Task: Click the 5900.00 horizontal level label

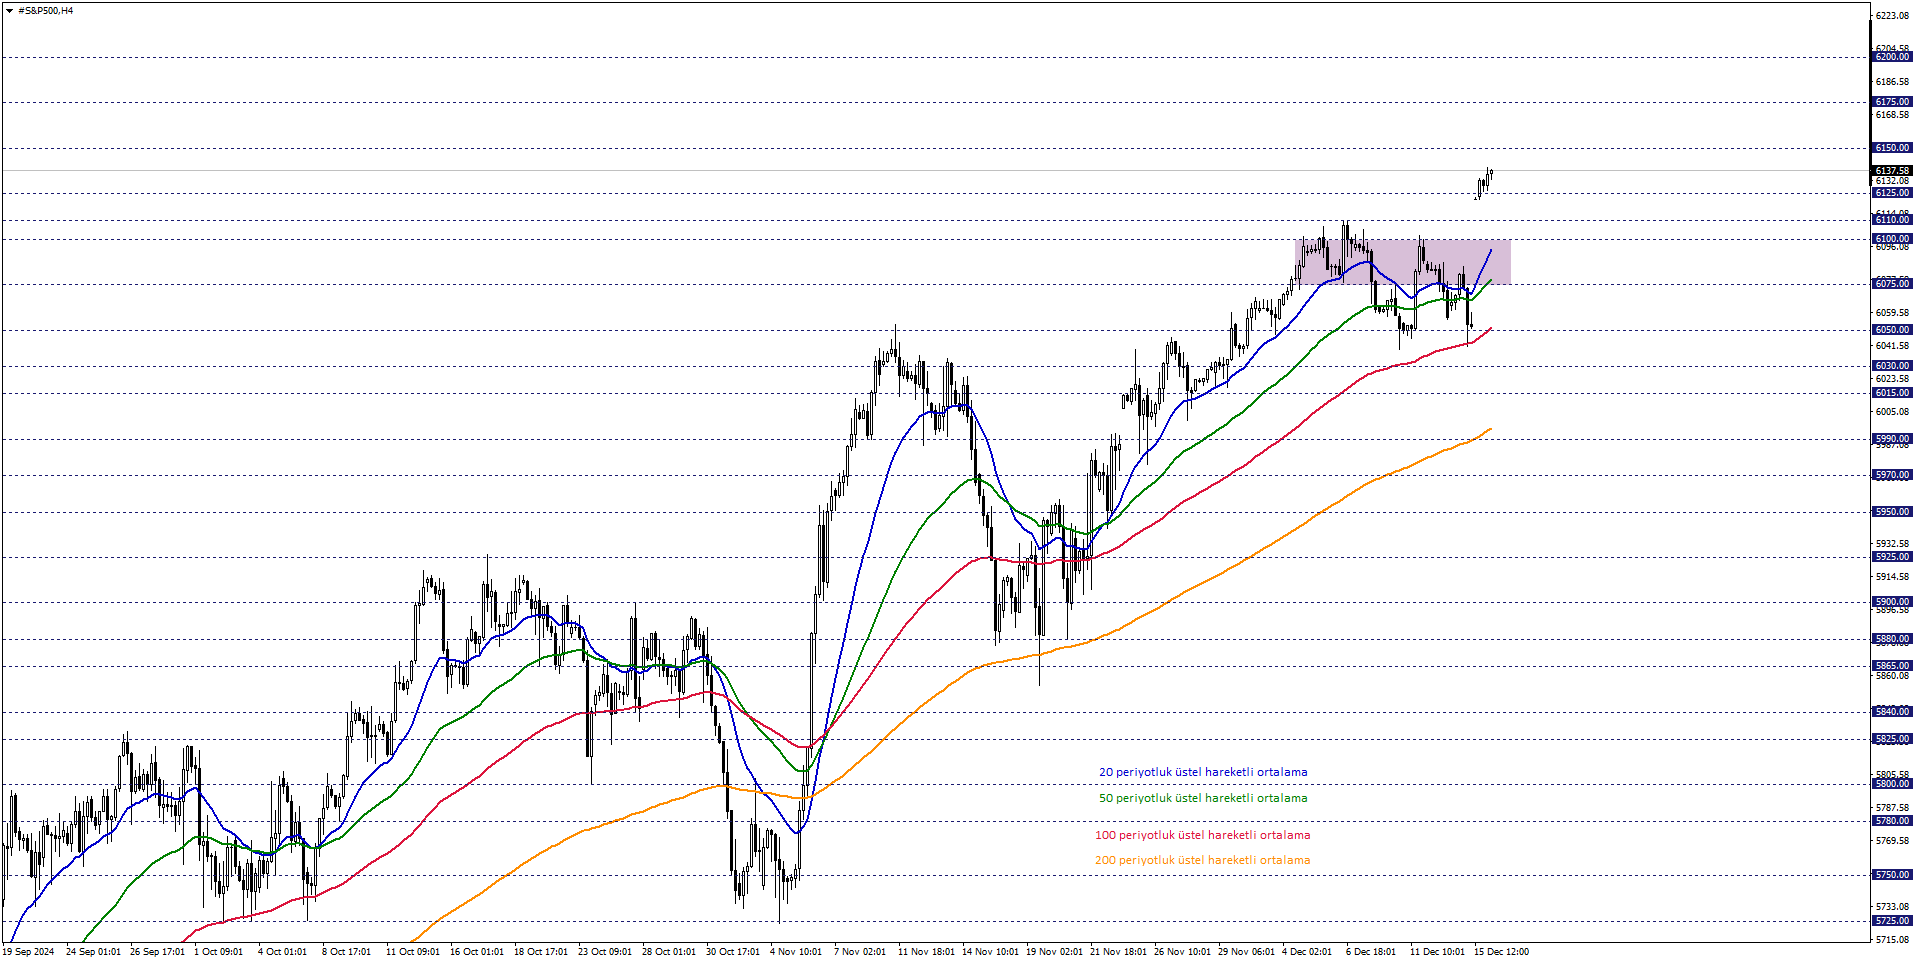Action: [1892, 602]
